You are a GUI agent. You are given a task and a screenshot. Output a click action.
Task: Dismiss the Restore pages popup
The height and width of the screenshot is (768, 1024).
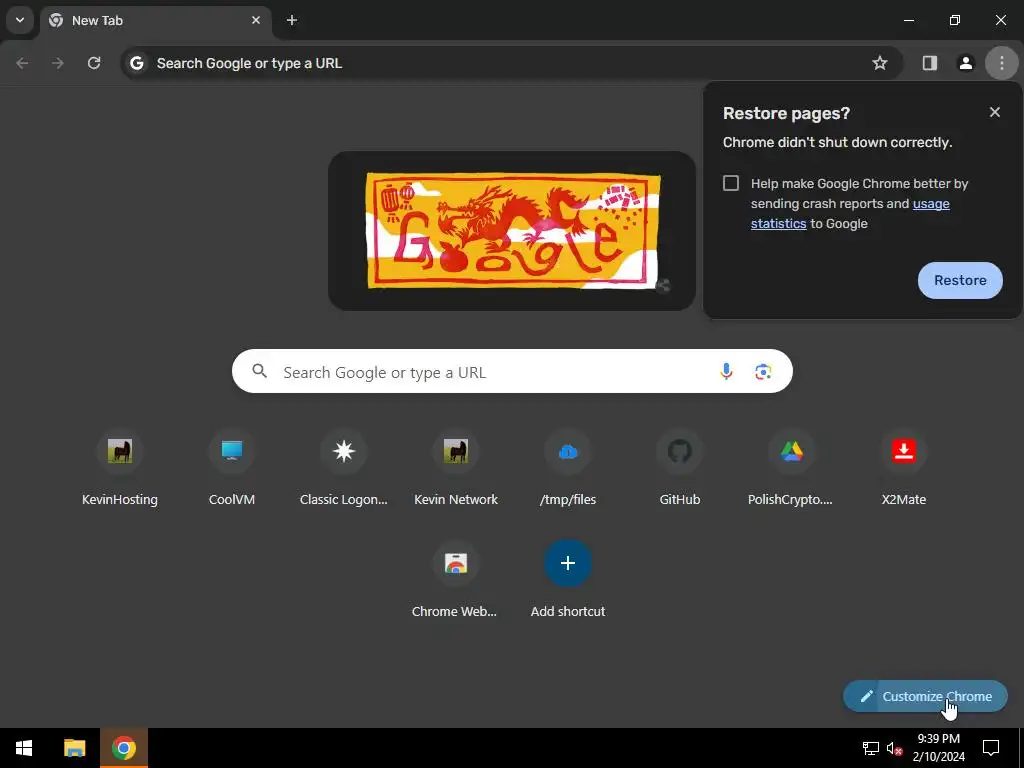click(x=995, y=112)
